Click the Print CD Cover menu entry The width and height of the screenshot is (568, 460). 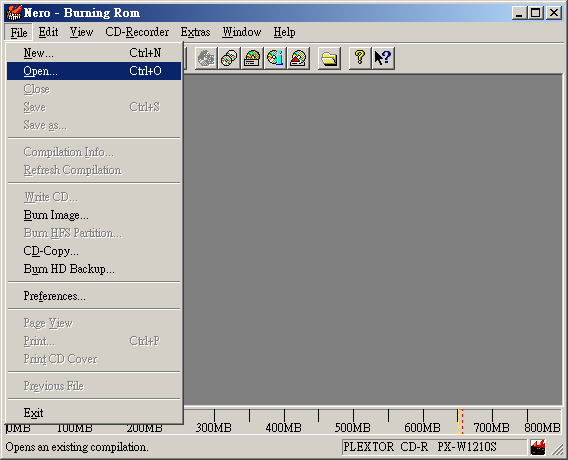[94, 359]
